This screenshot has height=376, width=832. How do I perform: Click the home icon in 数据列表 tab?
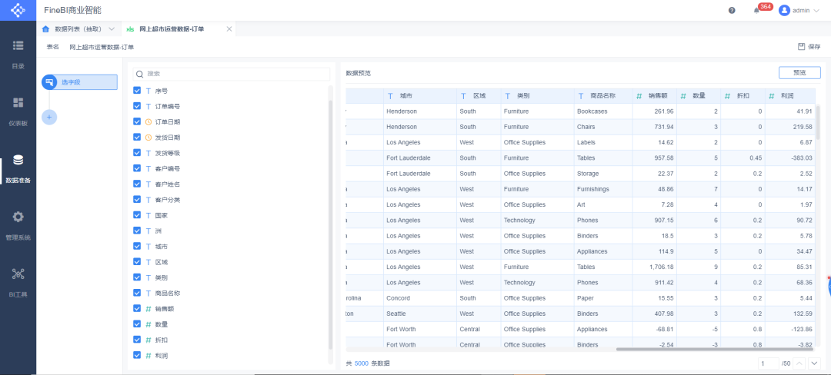(46, 29)
